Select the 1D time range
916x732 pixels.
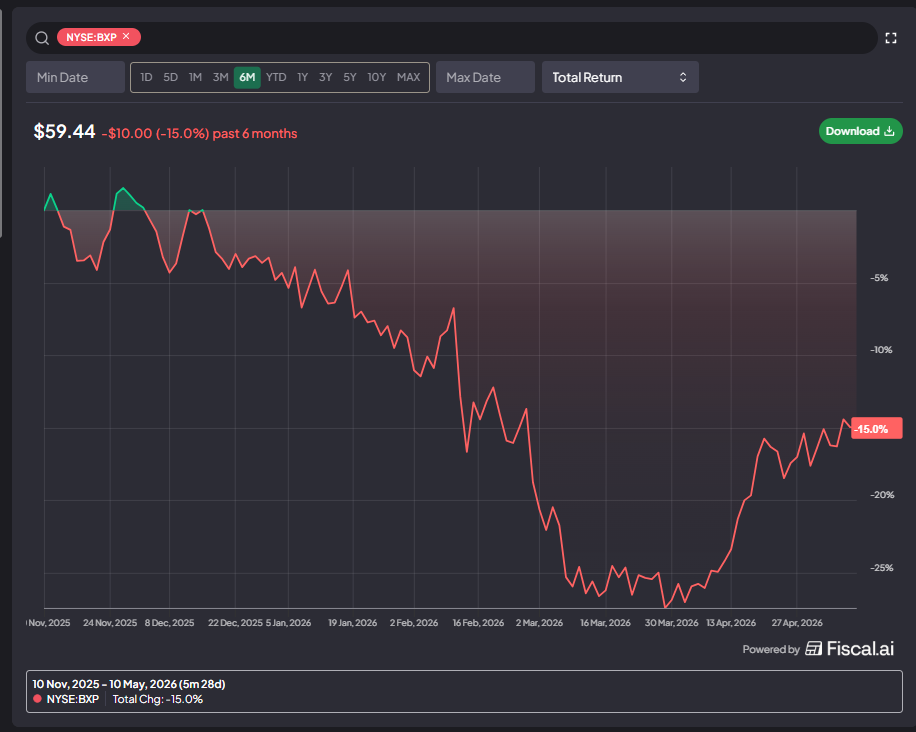pyautogui.click(x=146, y=77)
